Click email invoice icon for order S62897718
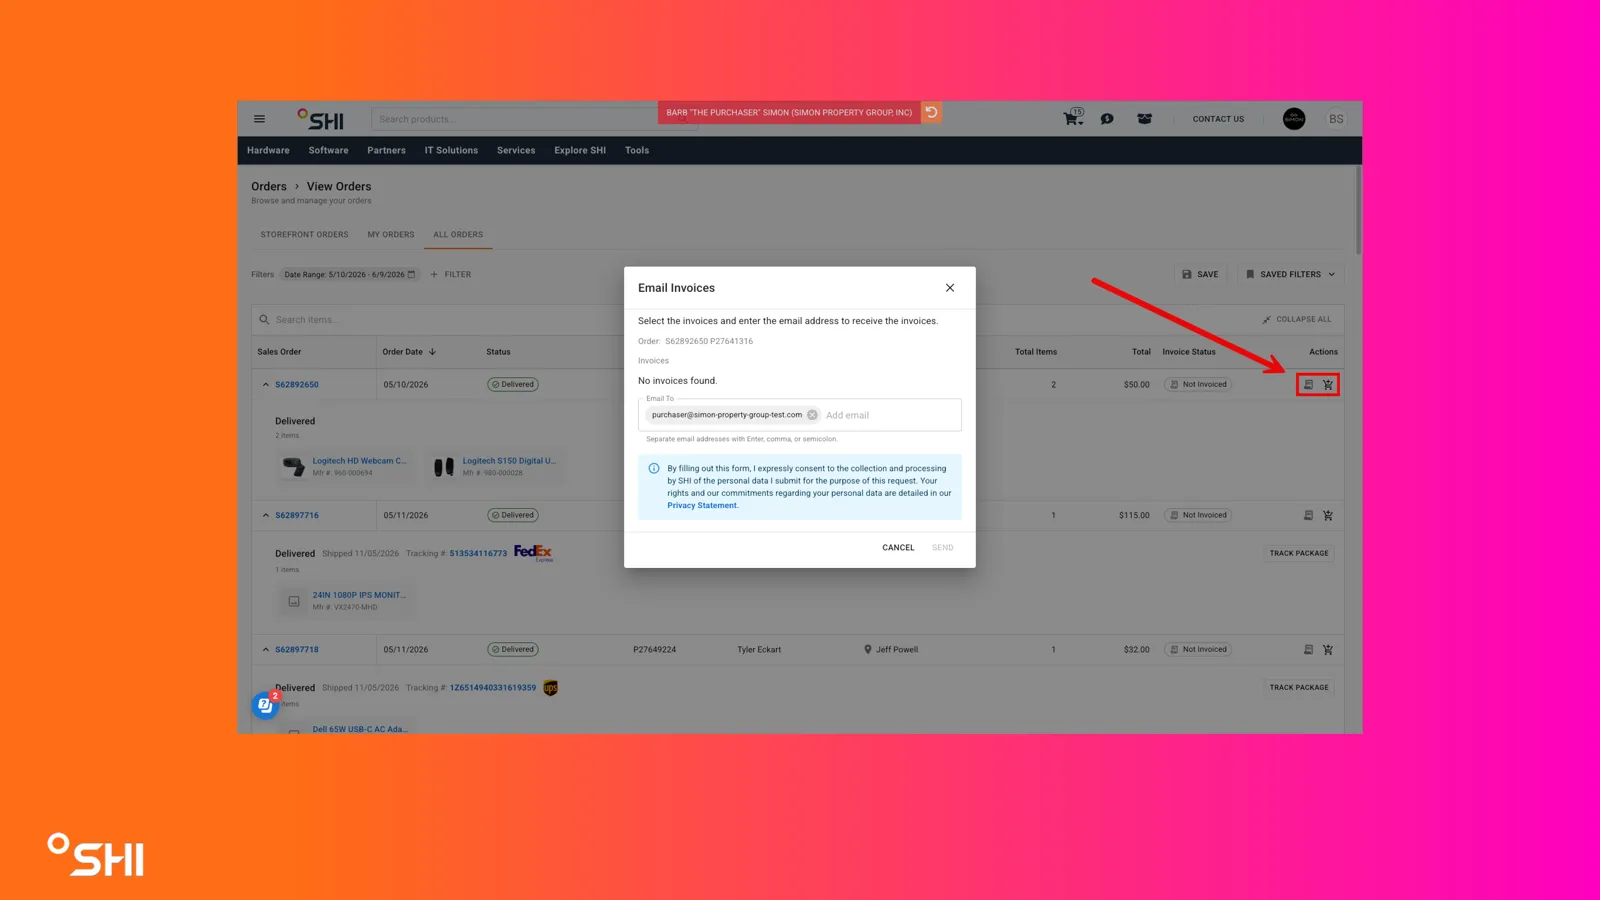The height and width of the screenshot is (900, 1600). 1308,649
